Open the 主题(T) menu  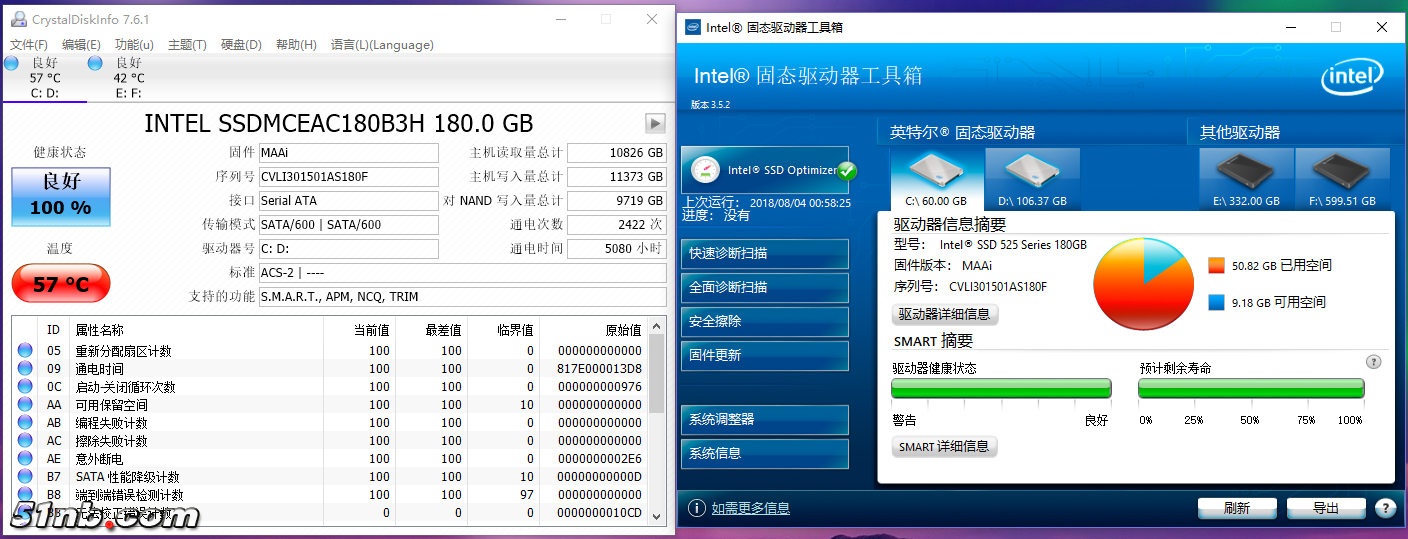(187, 45)
